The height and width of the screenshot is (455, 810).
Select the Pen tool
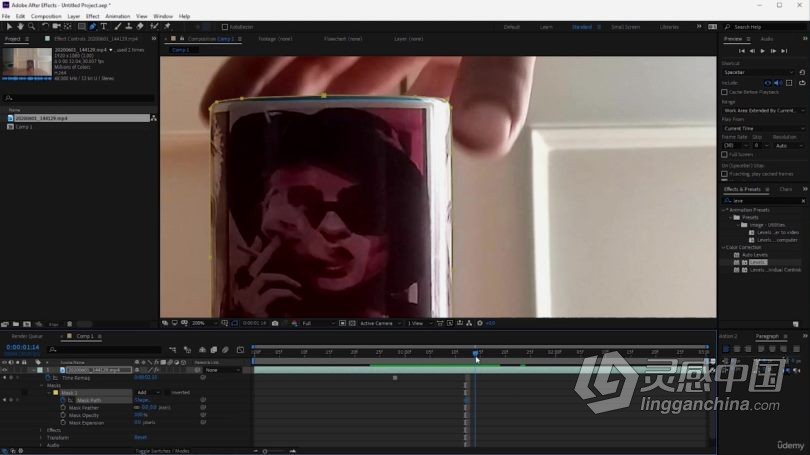point(92,26)
